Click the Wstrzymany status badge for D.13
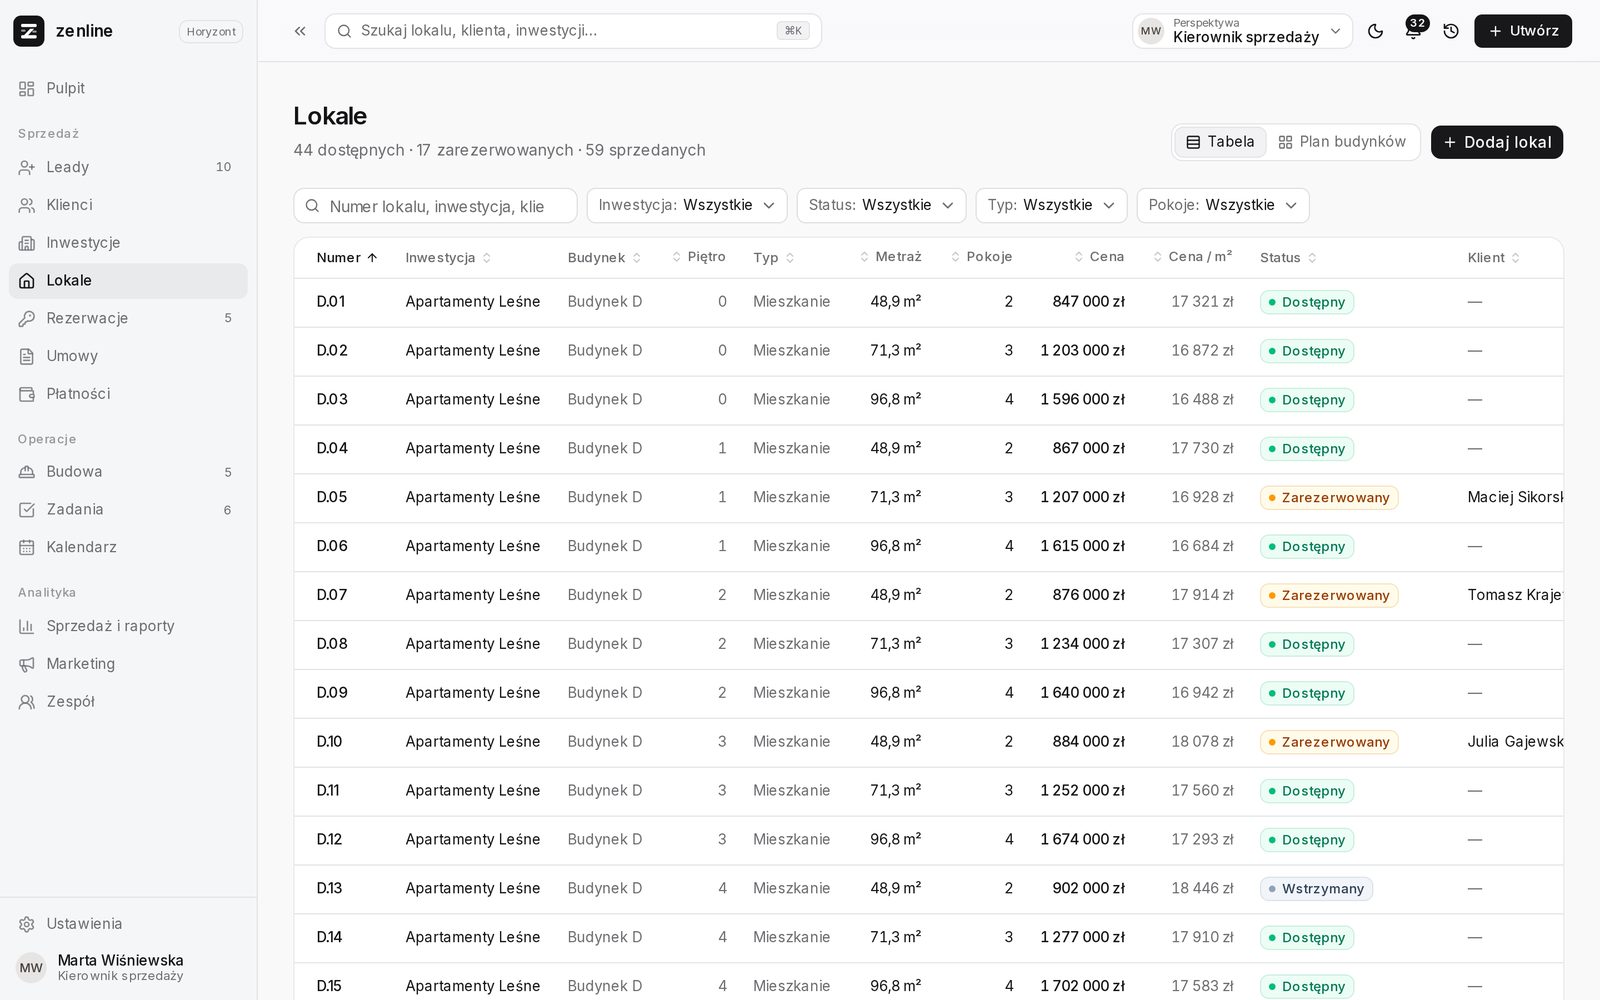This screenshot has height=1000, width=1600. [1316, 889]
